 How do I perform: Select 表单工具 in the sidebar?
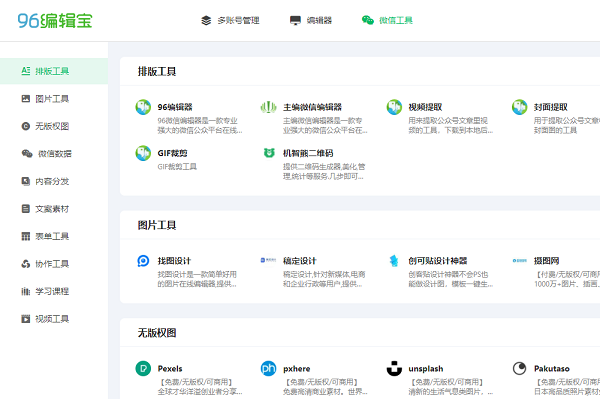click(54, 236)
